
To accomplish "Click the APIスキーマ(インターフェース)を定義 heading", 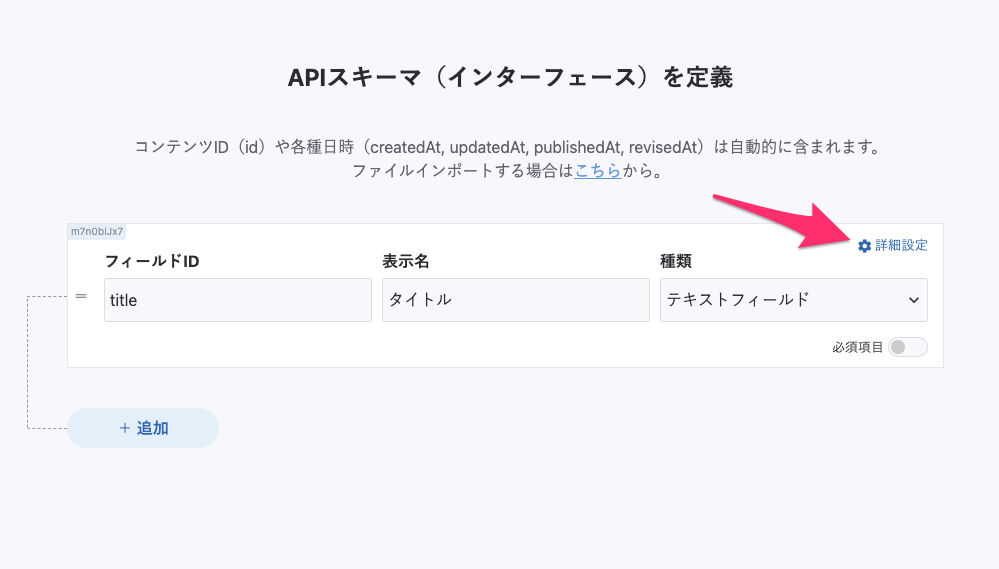I will 510,77.
